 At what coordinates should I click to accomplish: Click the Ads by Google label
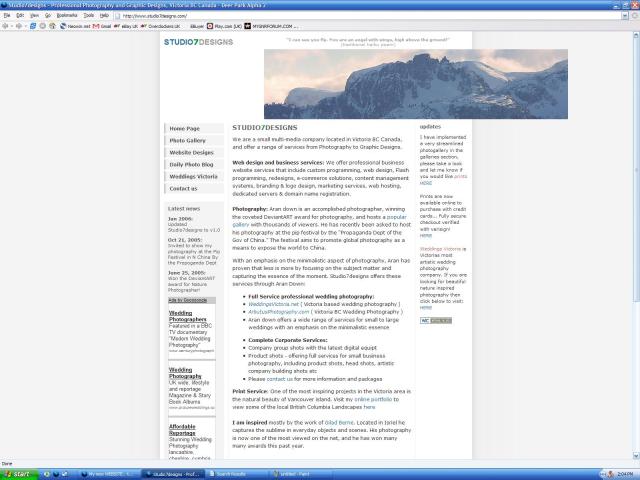[188, 300]
